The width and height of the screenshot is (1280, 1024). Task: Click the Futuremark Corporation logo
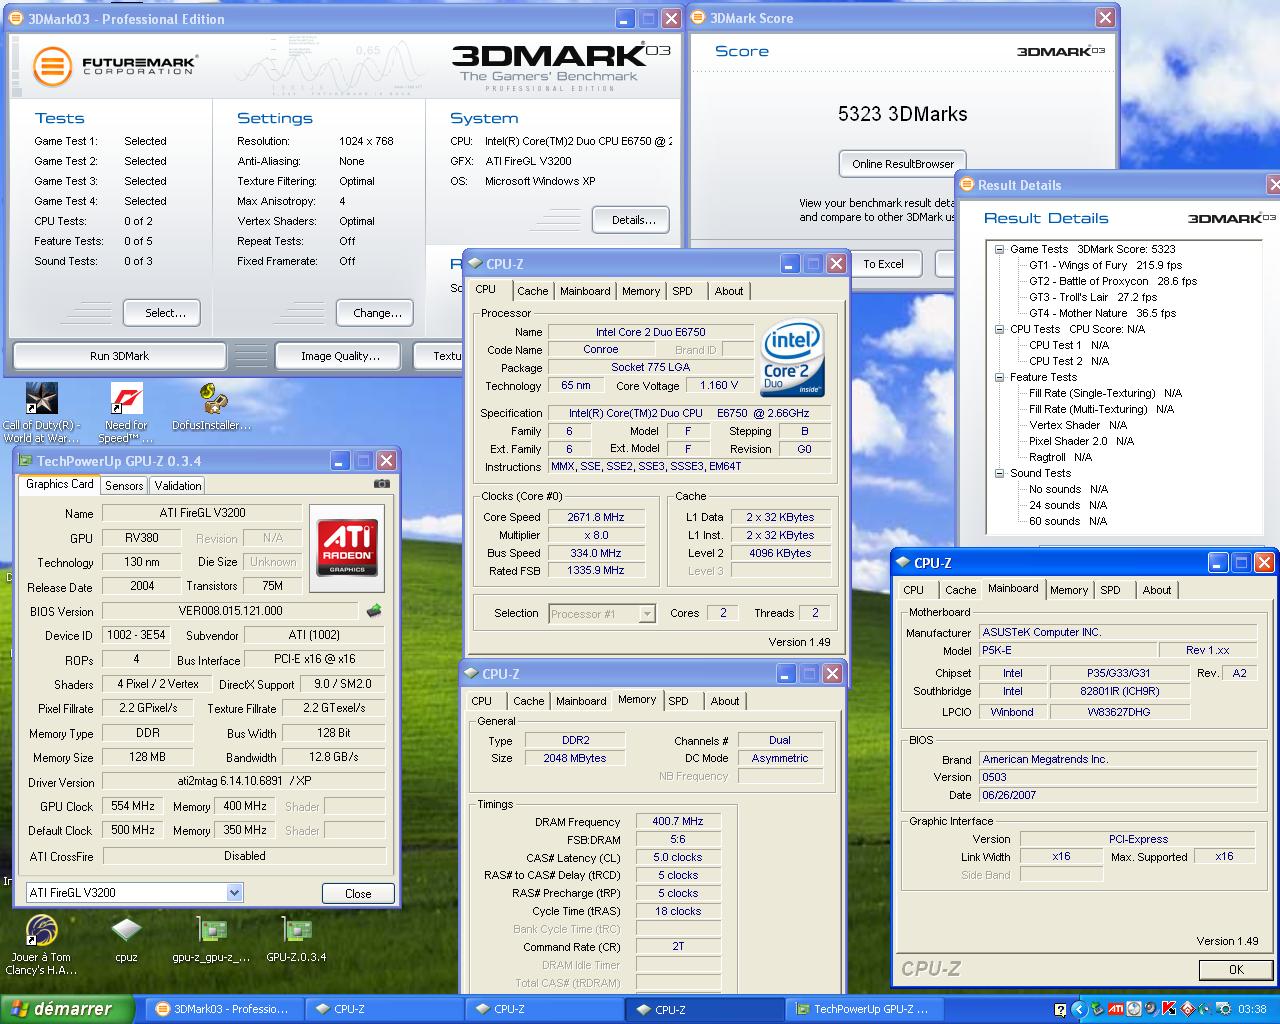(115, 66)
